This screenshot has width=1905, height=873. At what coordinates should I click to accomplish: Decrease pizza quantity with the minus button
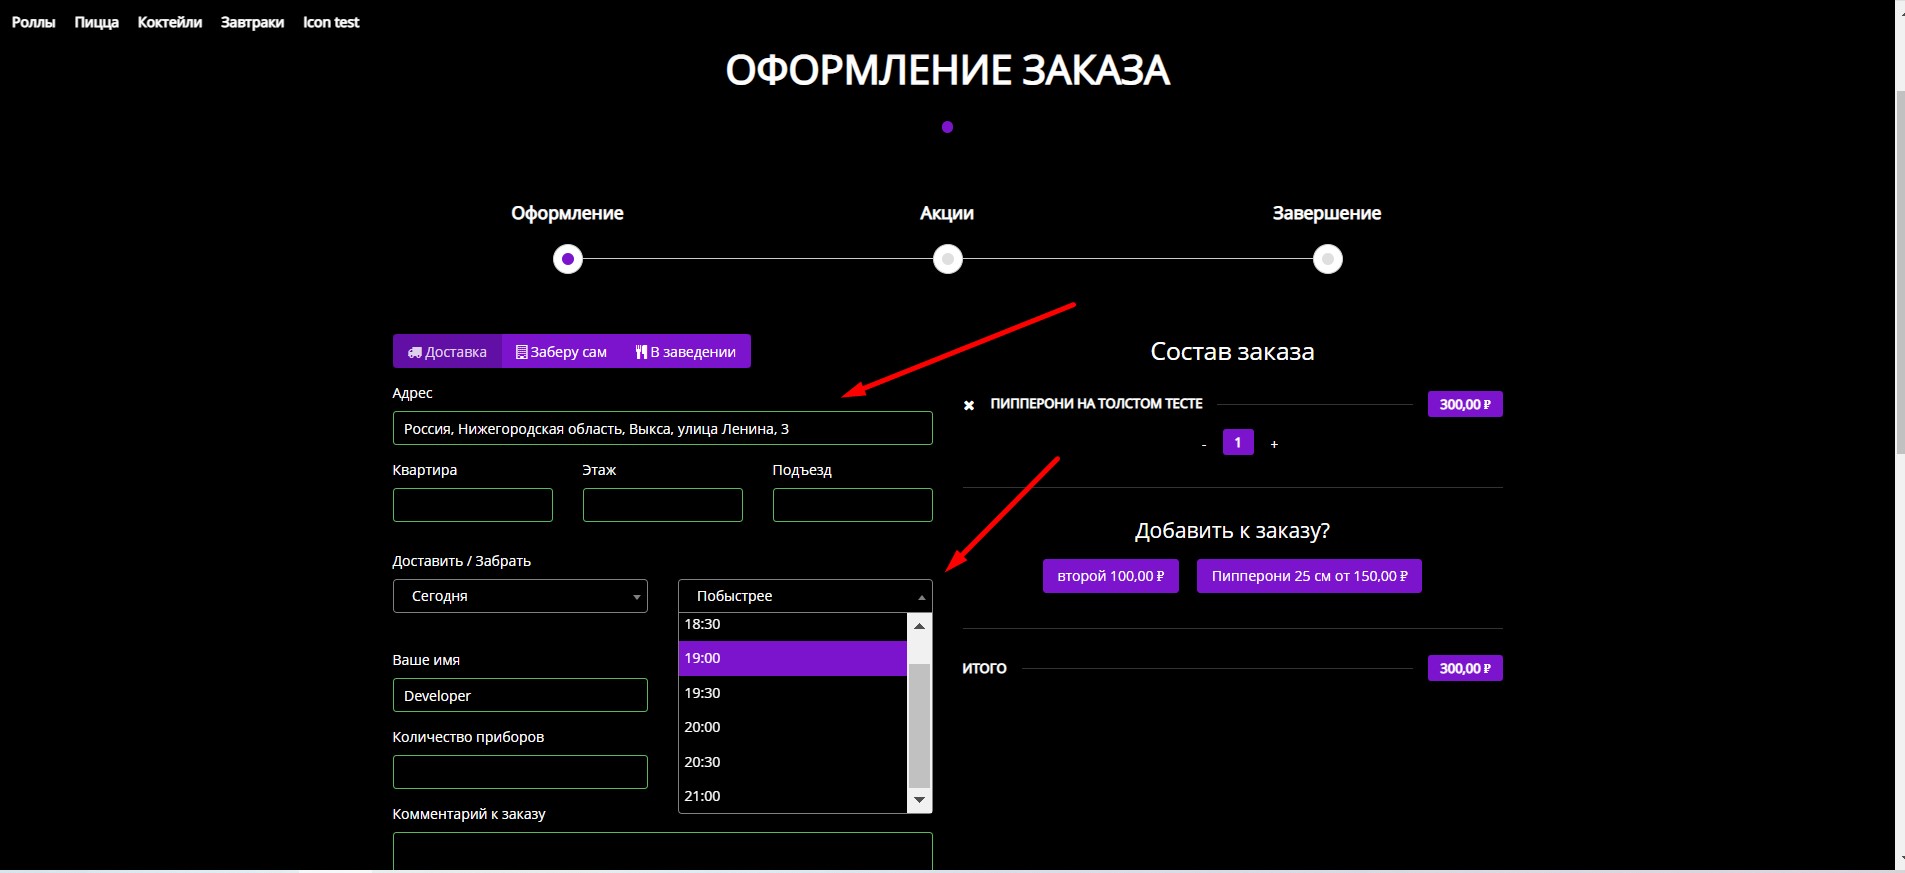tap(1204, 444)
